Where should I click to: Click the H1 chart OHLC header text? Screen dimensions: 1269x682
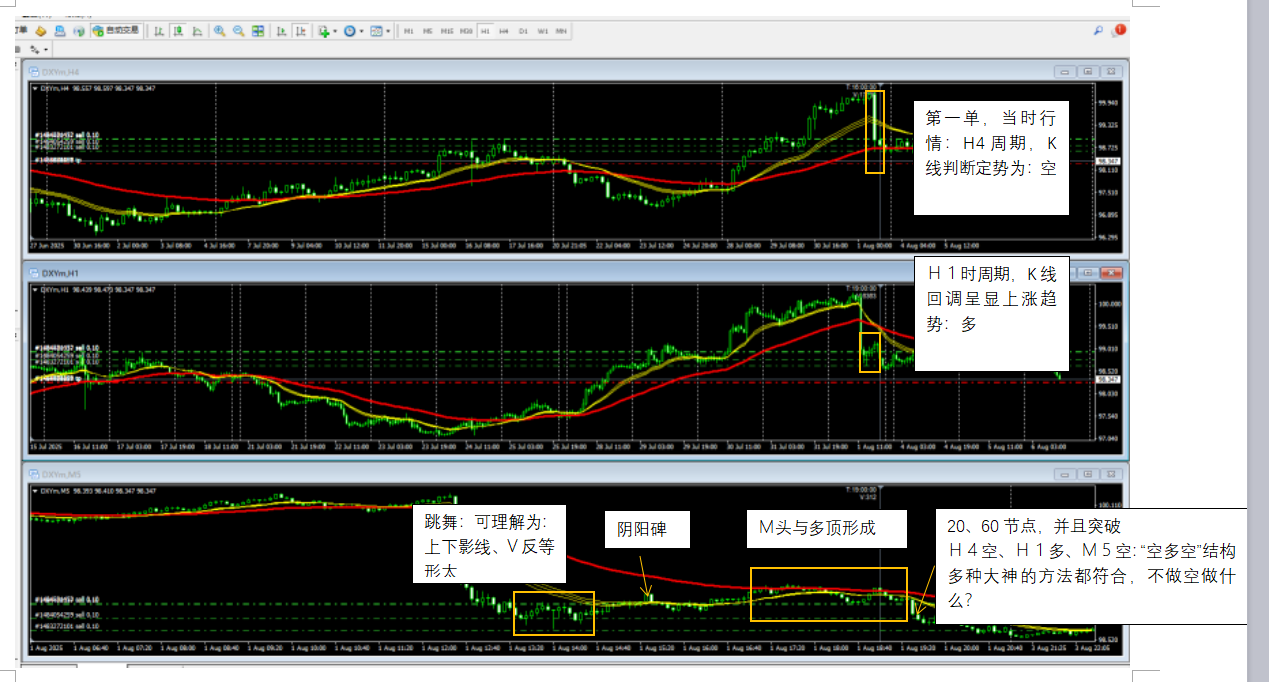click(x=98, y=288)
